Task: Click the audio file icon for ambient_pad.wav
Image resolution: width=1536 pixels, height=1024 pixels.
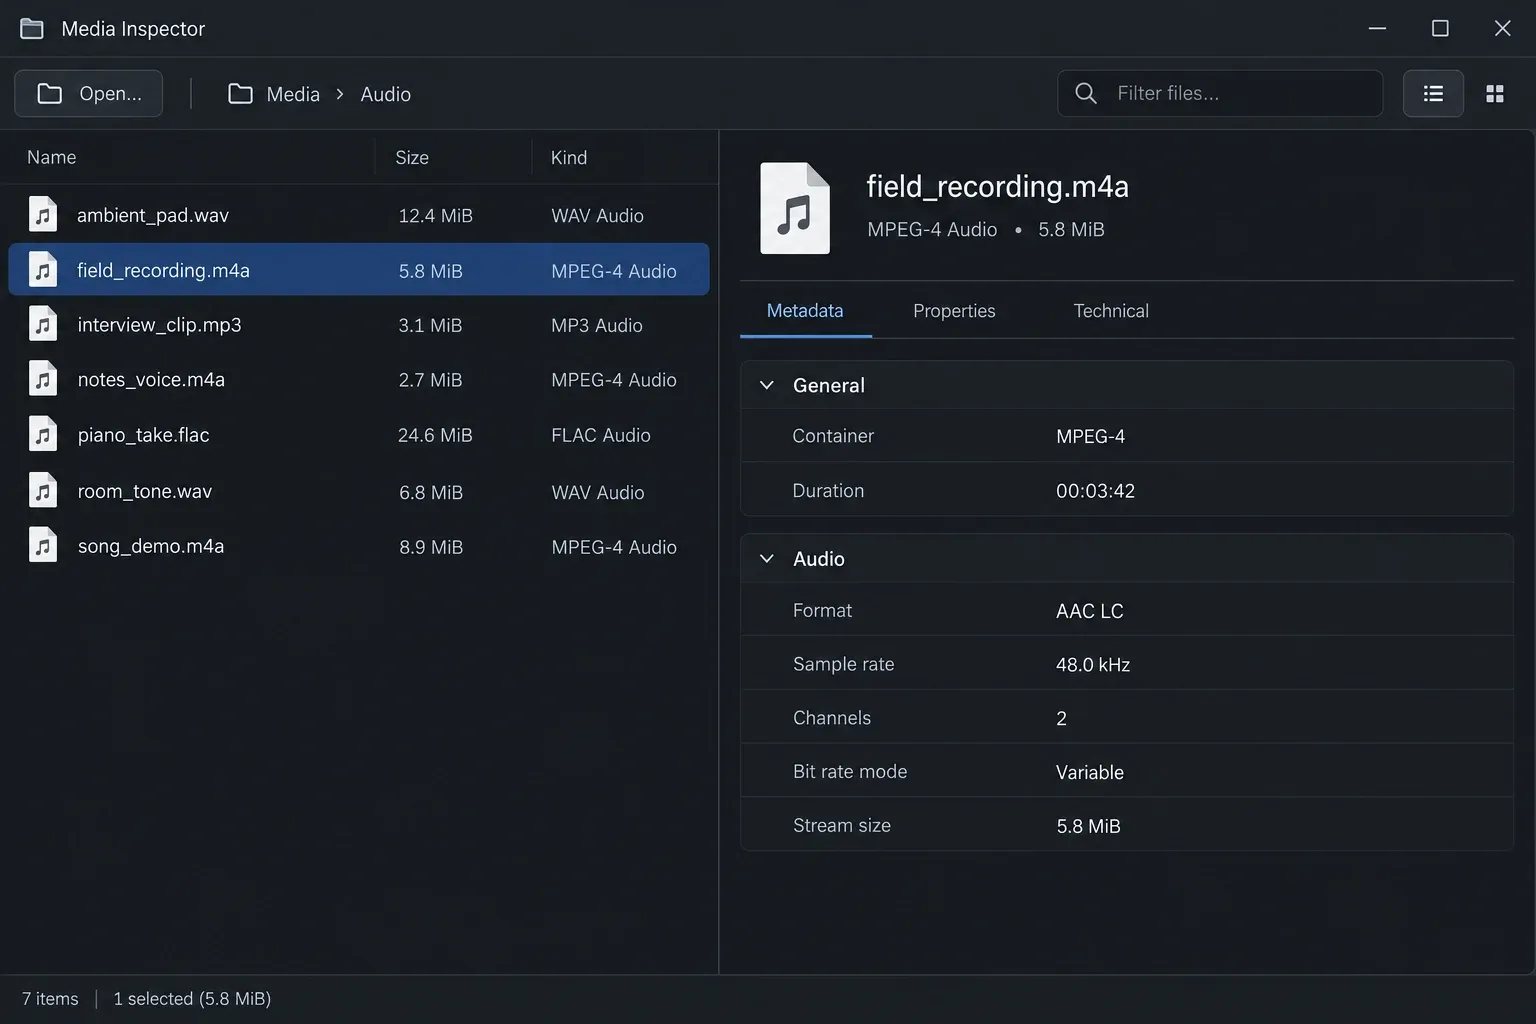Action: click(x=43, y=214)
